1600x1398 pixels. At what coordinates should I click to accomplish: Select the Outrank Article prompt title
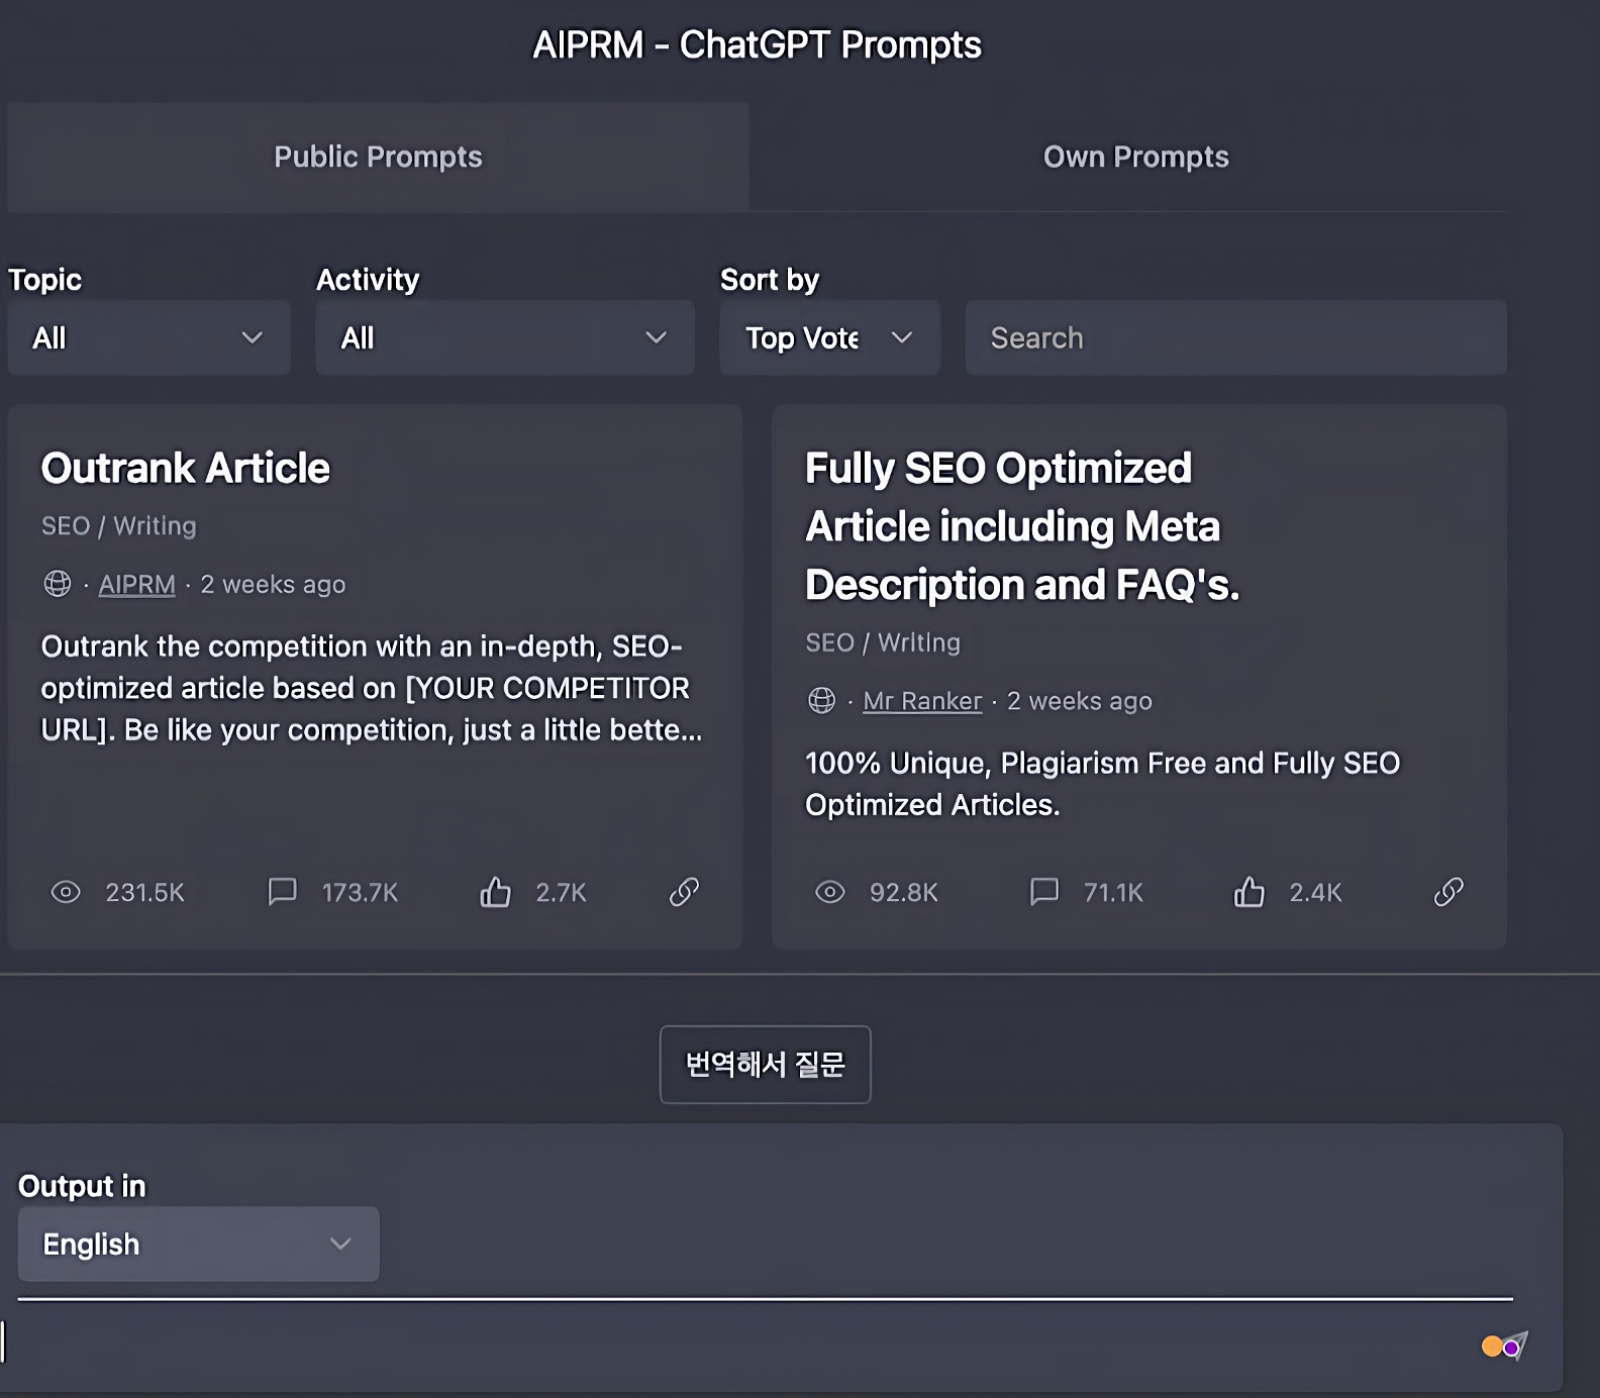tap(185, 468)
